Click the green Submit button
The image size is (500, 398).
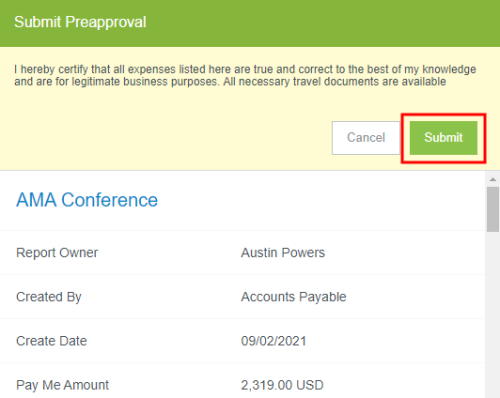click(x=443, y=138)
